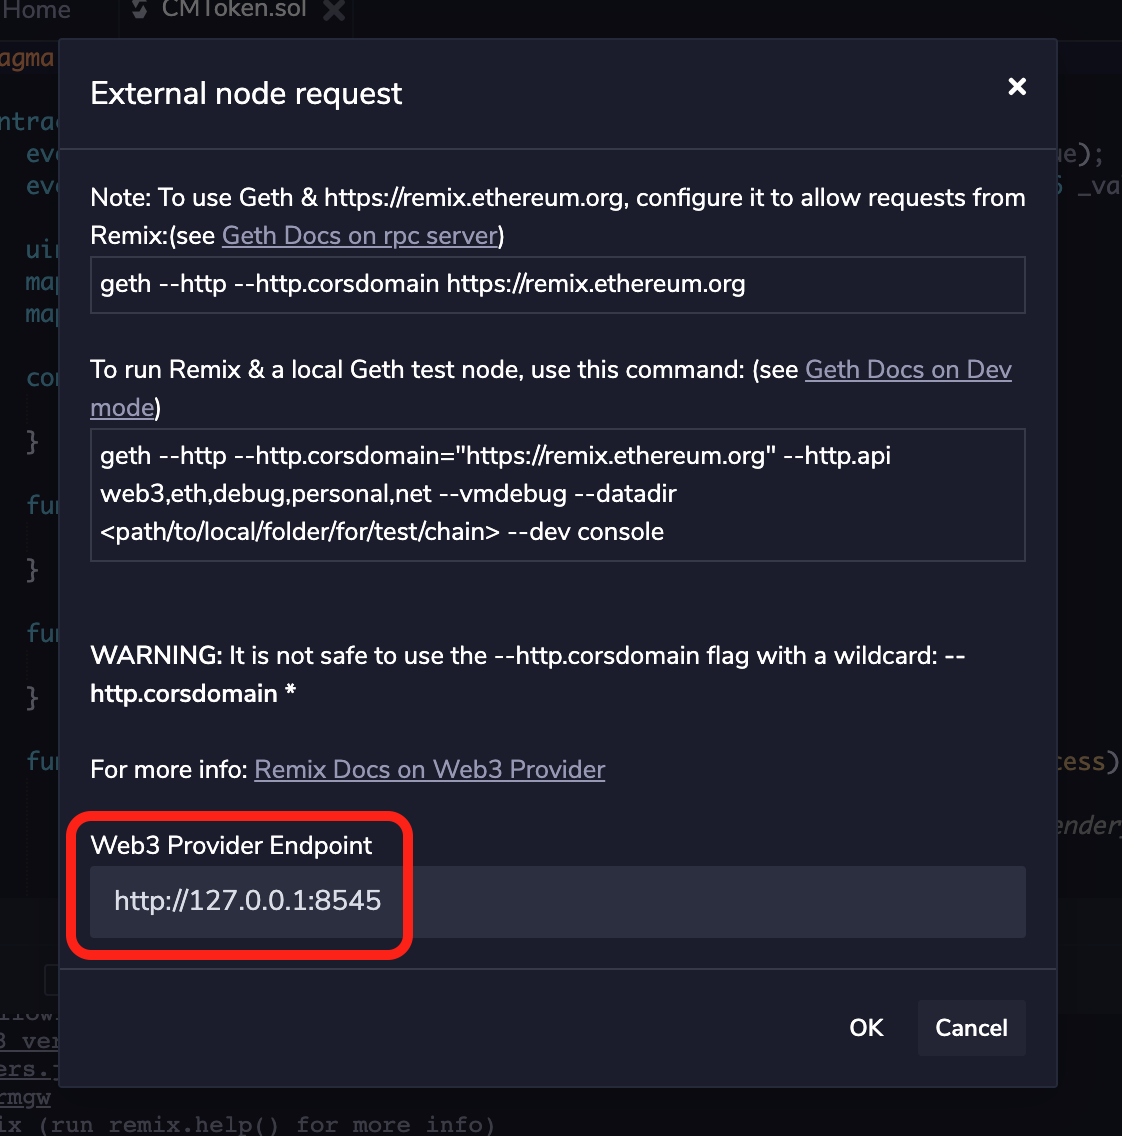Click the local Geth dev mode command box
The image size is (1122, 1136).
558,495
